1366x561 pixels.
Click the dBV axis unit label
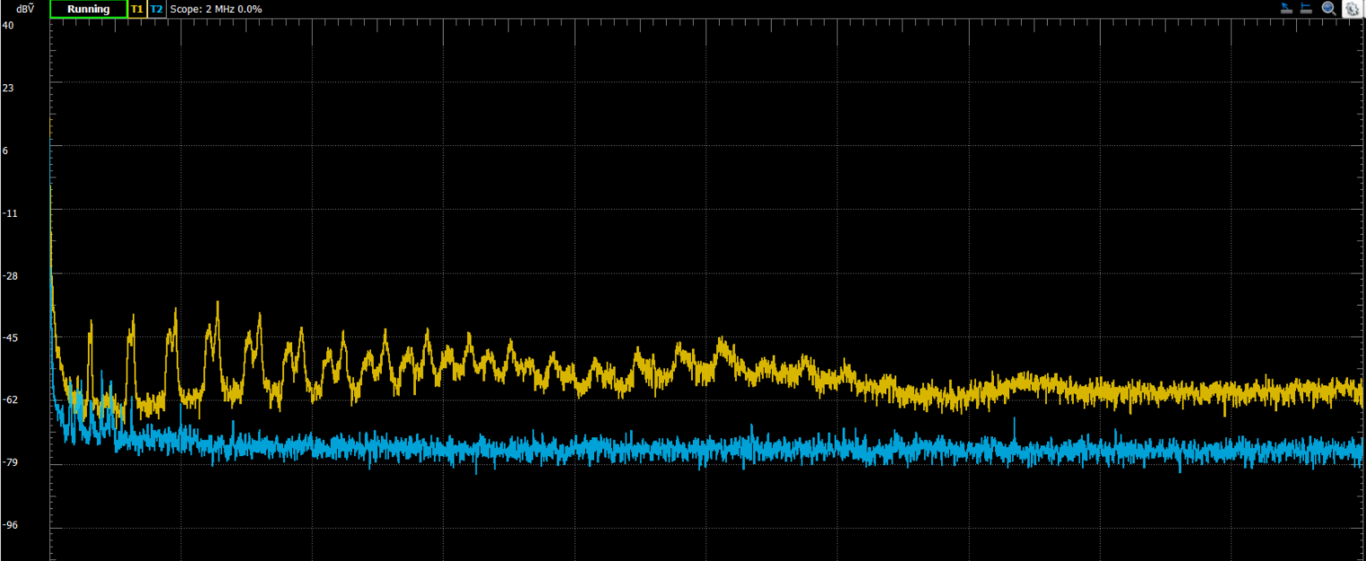coord(25,9)
